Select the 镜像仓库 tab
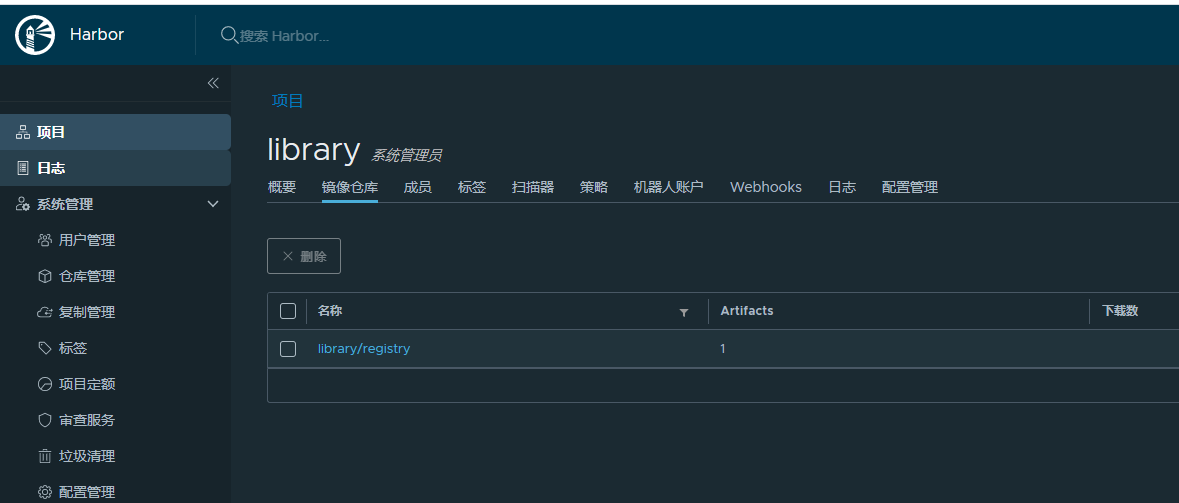Image resolution: width=1179 pixels, height=503 pixels. pos(350,187)
